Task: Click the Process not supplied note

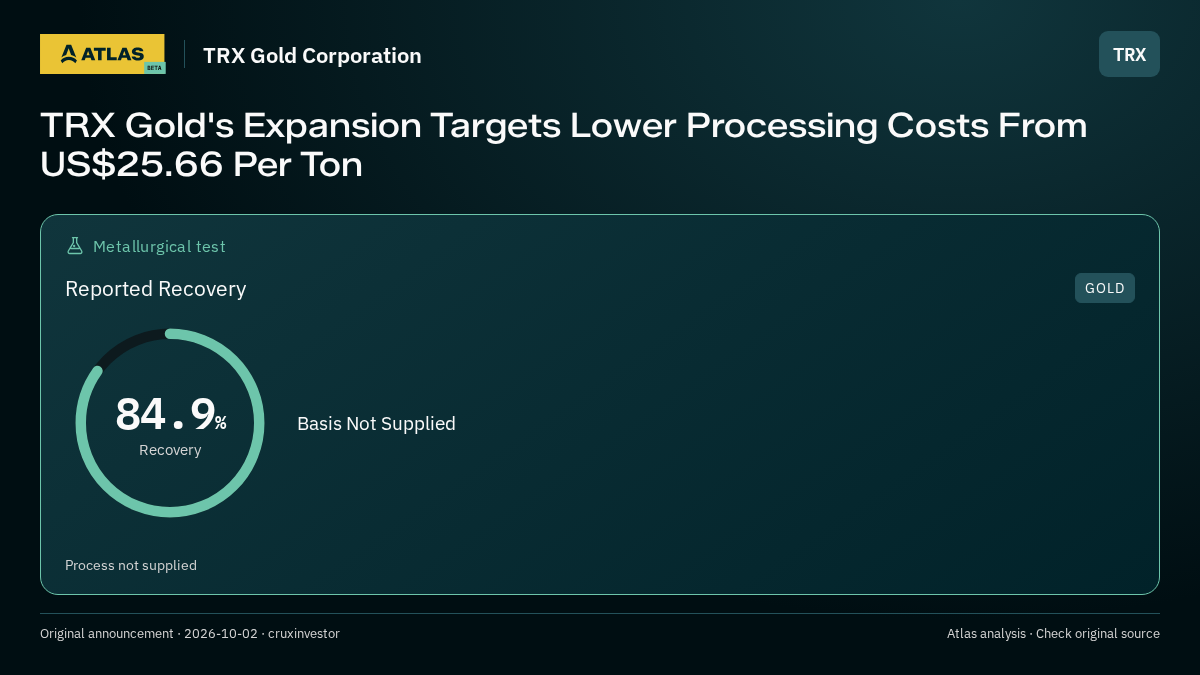Action: [131, 565]
